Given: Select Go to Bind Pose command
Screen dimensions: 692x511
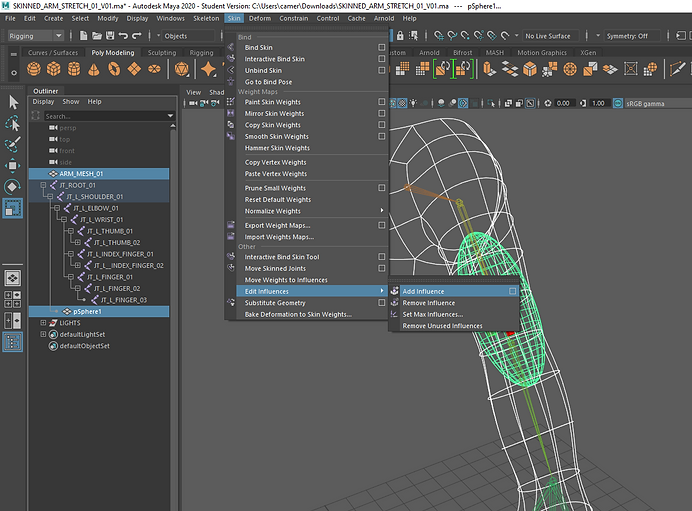Looking at the screenshot, I should [312, 82].
